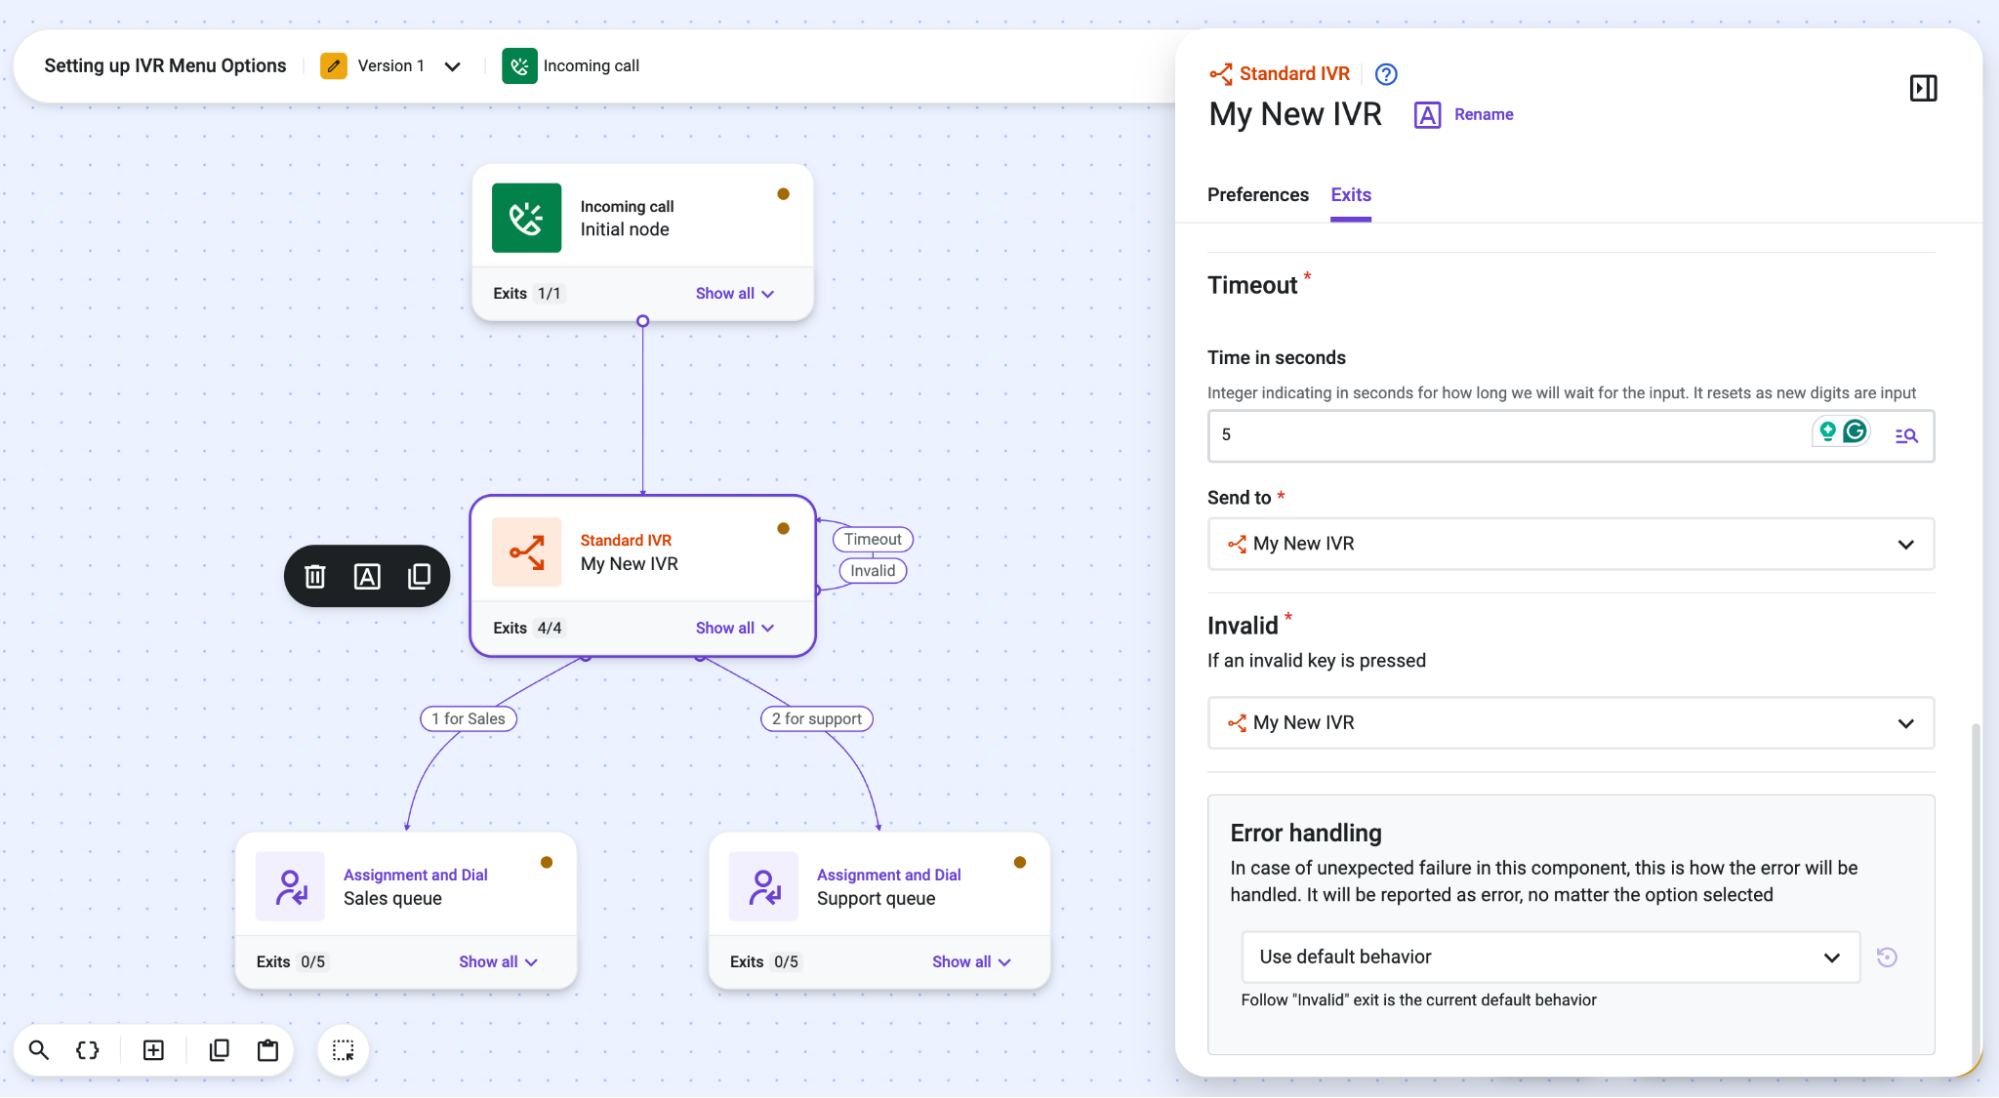The width and height of the screenshot is (1999, 1098).
Task: Click the Rename link next to My New IVR
Action: (x=1483, y=115)
